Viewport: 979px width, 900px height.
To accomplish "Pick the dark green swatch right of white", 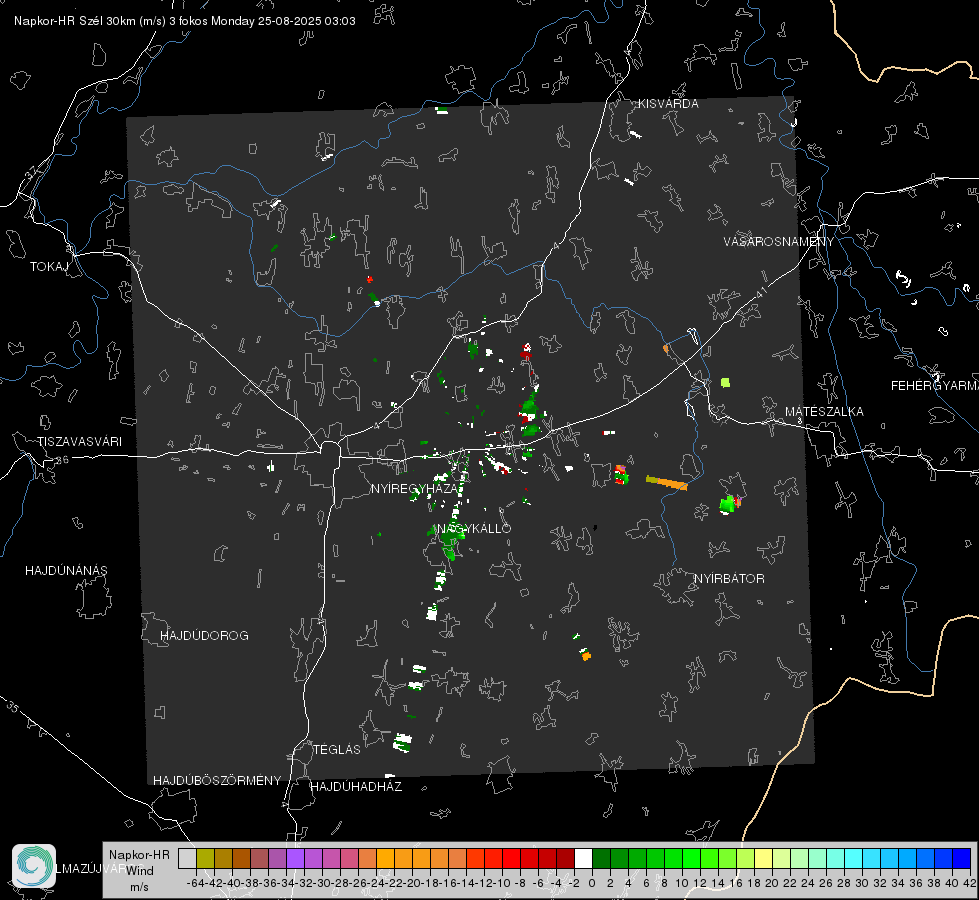I will click(x=601, y=858).
